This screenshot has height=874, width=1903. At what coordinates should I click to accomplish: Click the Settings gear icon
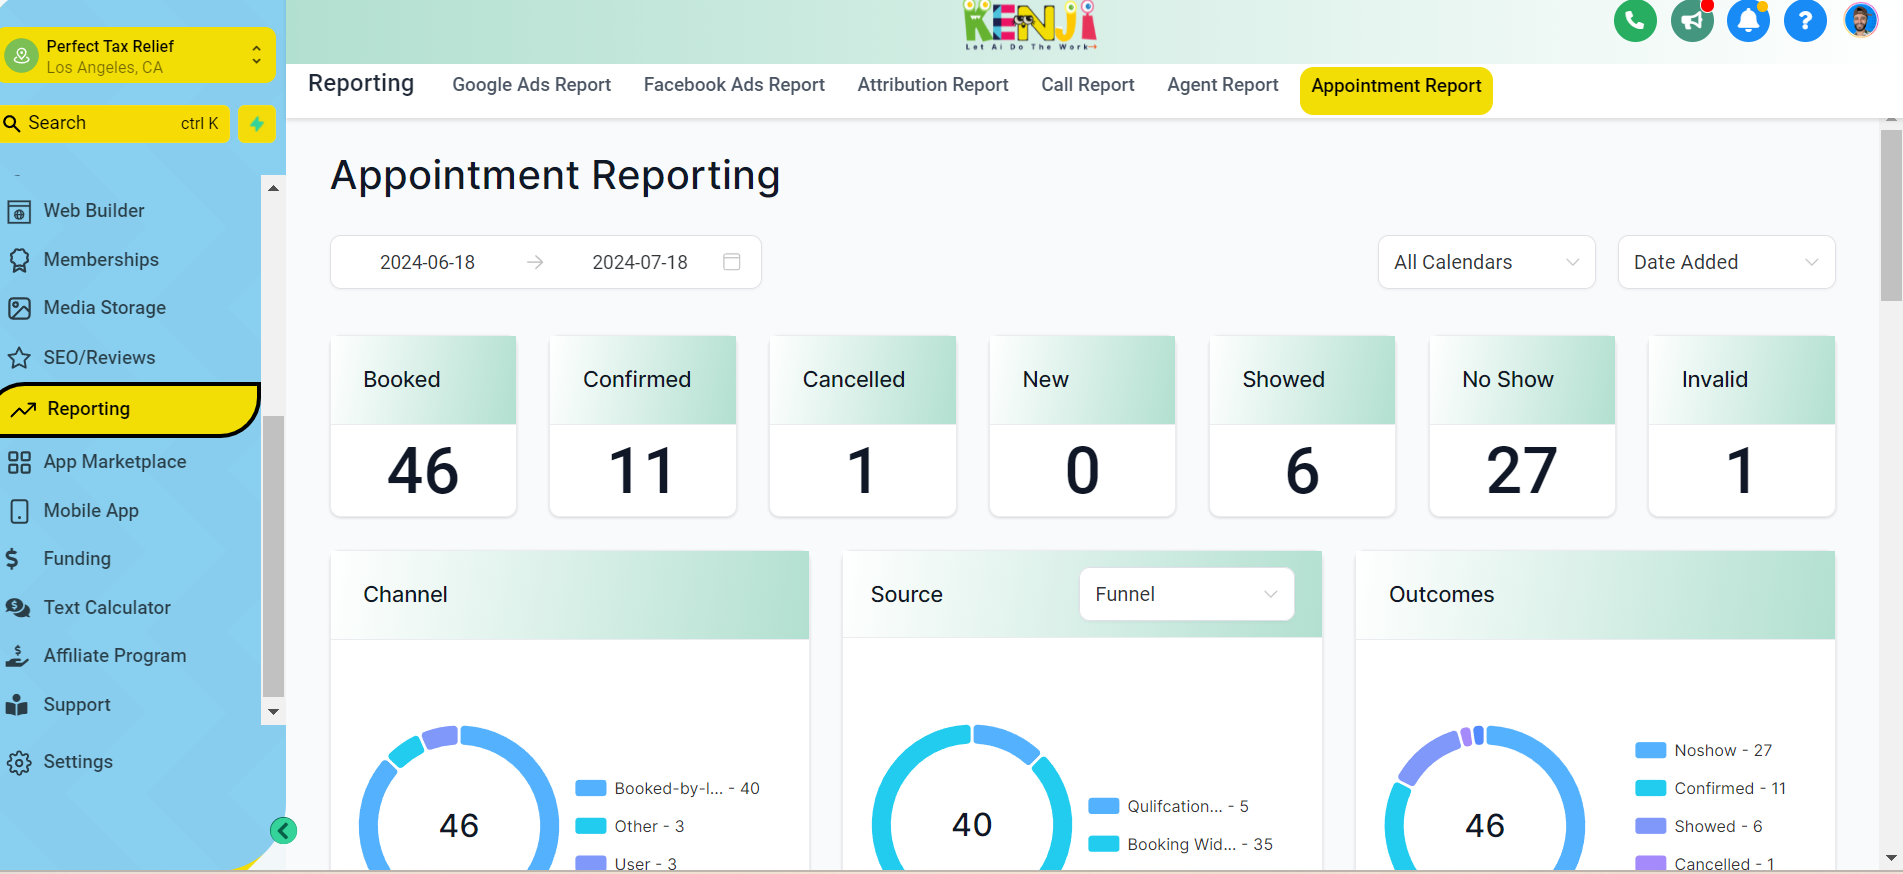click(x=19, y=763)
